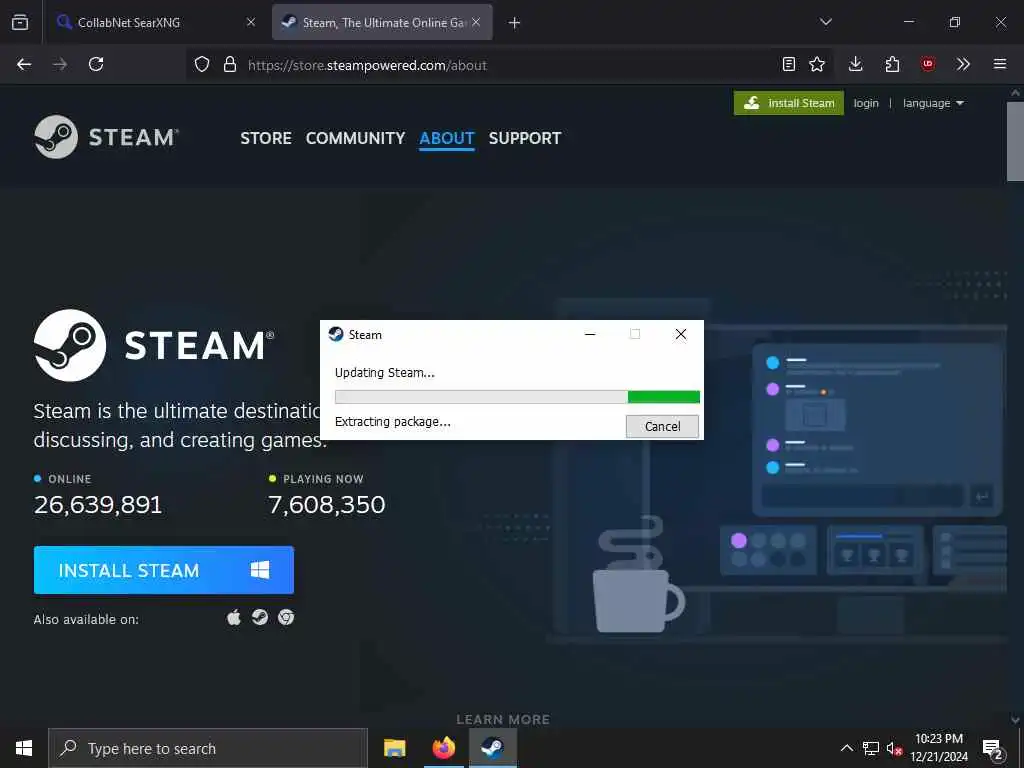
Task: Open the COMMUNITY menu
Action: pos(355,138)
